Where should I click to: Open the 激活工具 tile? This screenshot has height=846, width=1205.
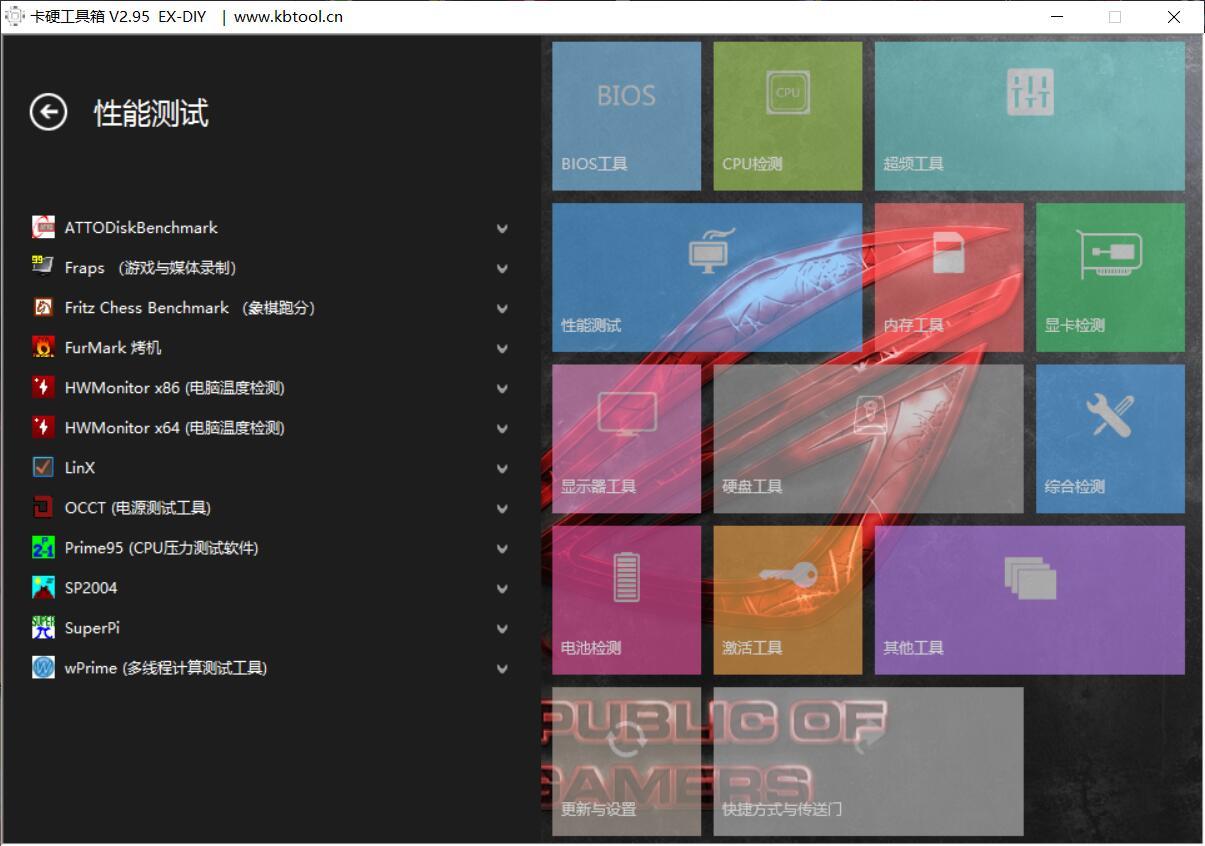tap(788, 600)
